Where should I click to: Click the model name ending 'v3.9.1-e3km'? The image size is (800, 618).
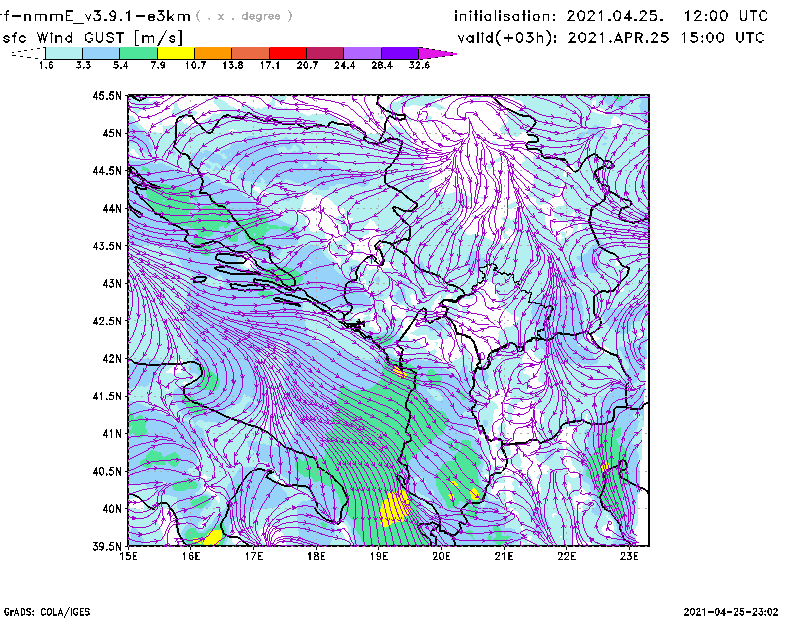(95, 16)
